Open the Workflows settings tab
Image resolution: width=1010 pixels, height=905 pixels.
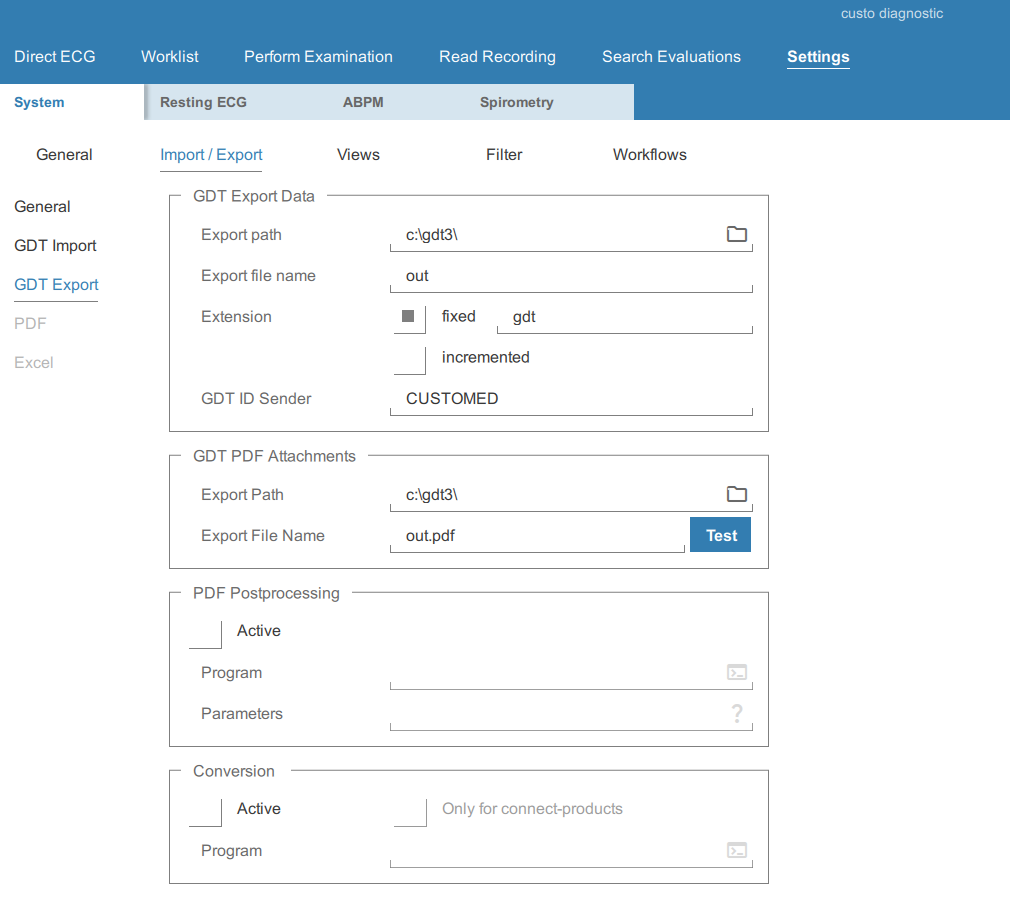(649, 155)
